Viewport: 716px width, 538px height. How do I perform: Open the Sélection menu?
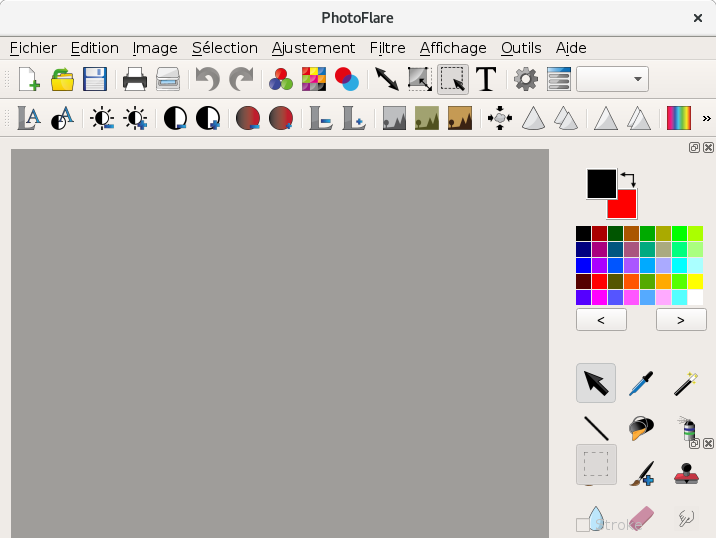(224, 47)
